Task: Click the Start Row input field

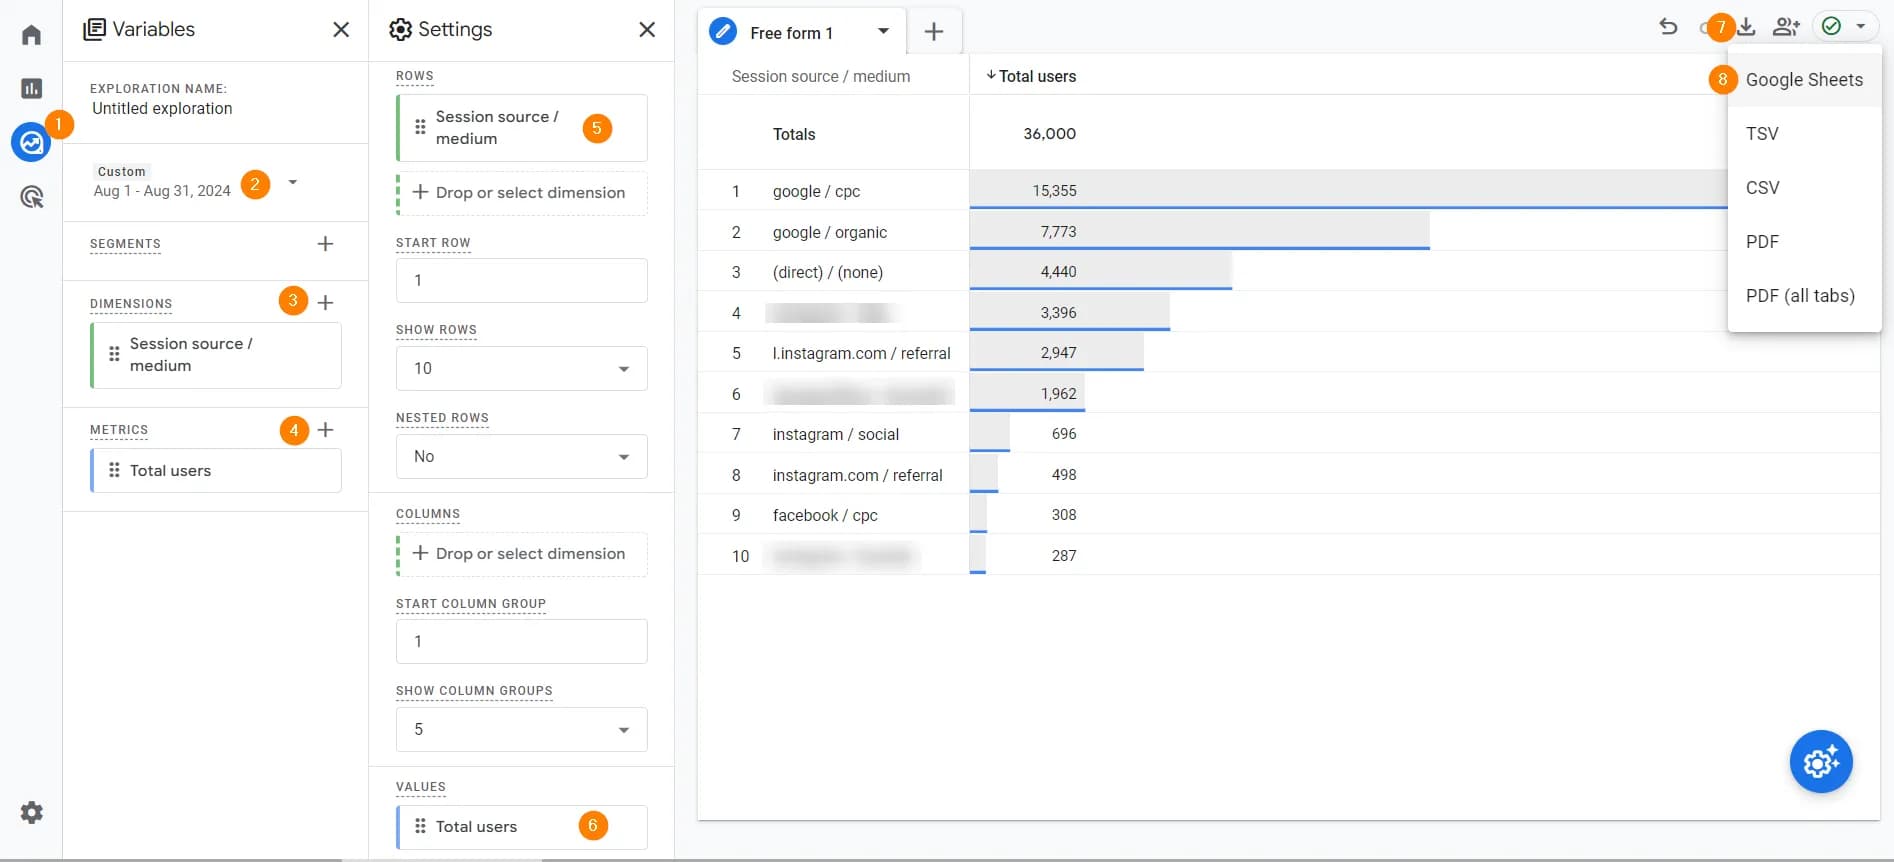Action: coord(522,281)
